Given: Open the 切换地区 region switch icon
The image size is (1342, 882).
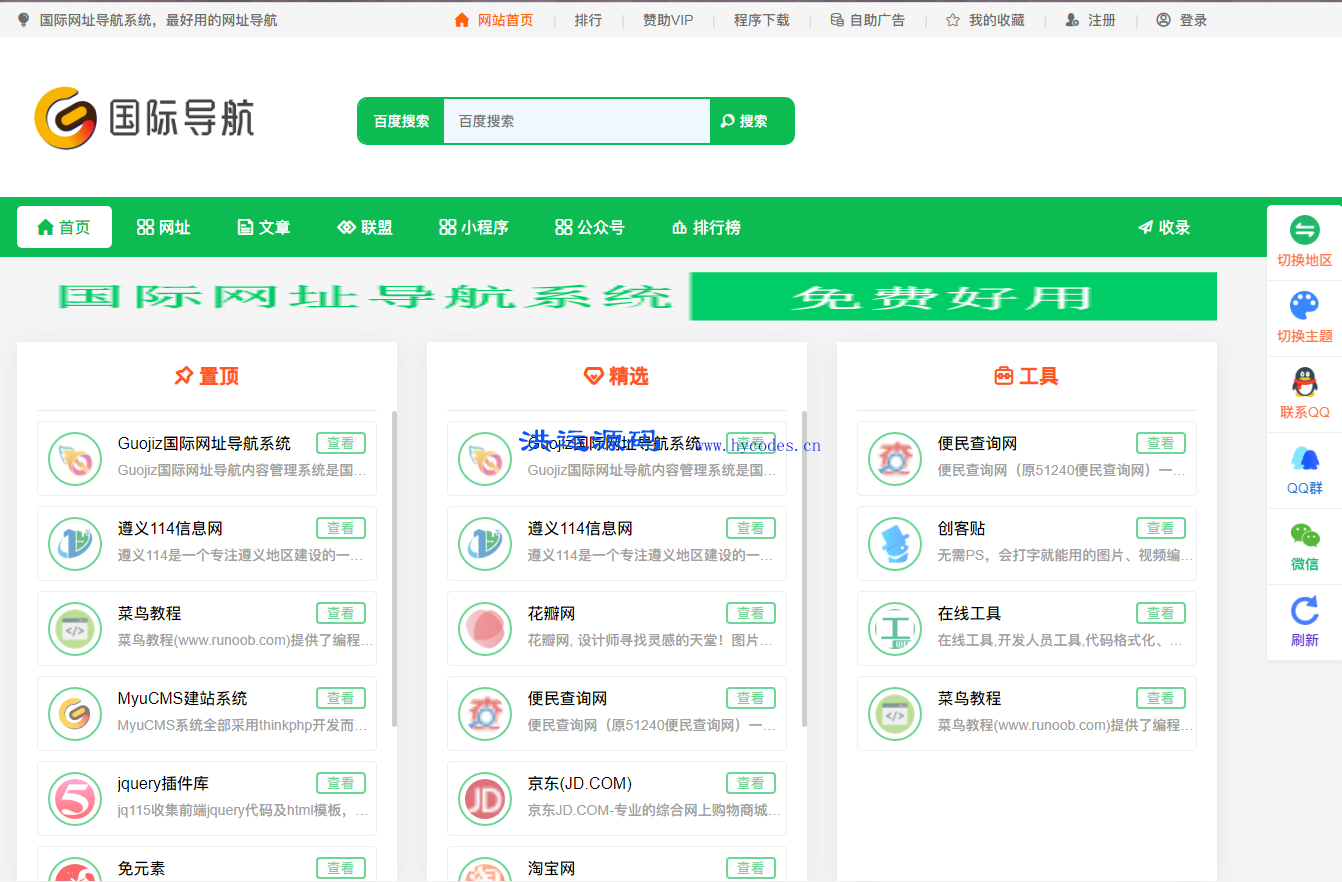Looking at the screenshot, I should click(x=1304, y=231).
